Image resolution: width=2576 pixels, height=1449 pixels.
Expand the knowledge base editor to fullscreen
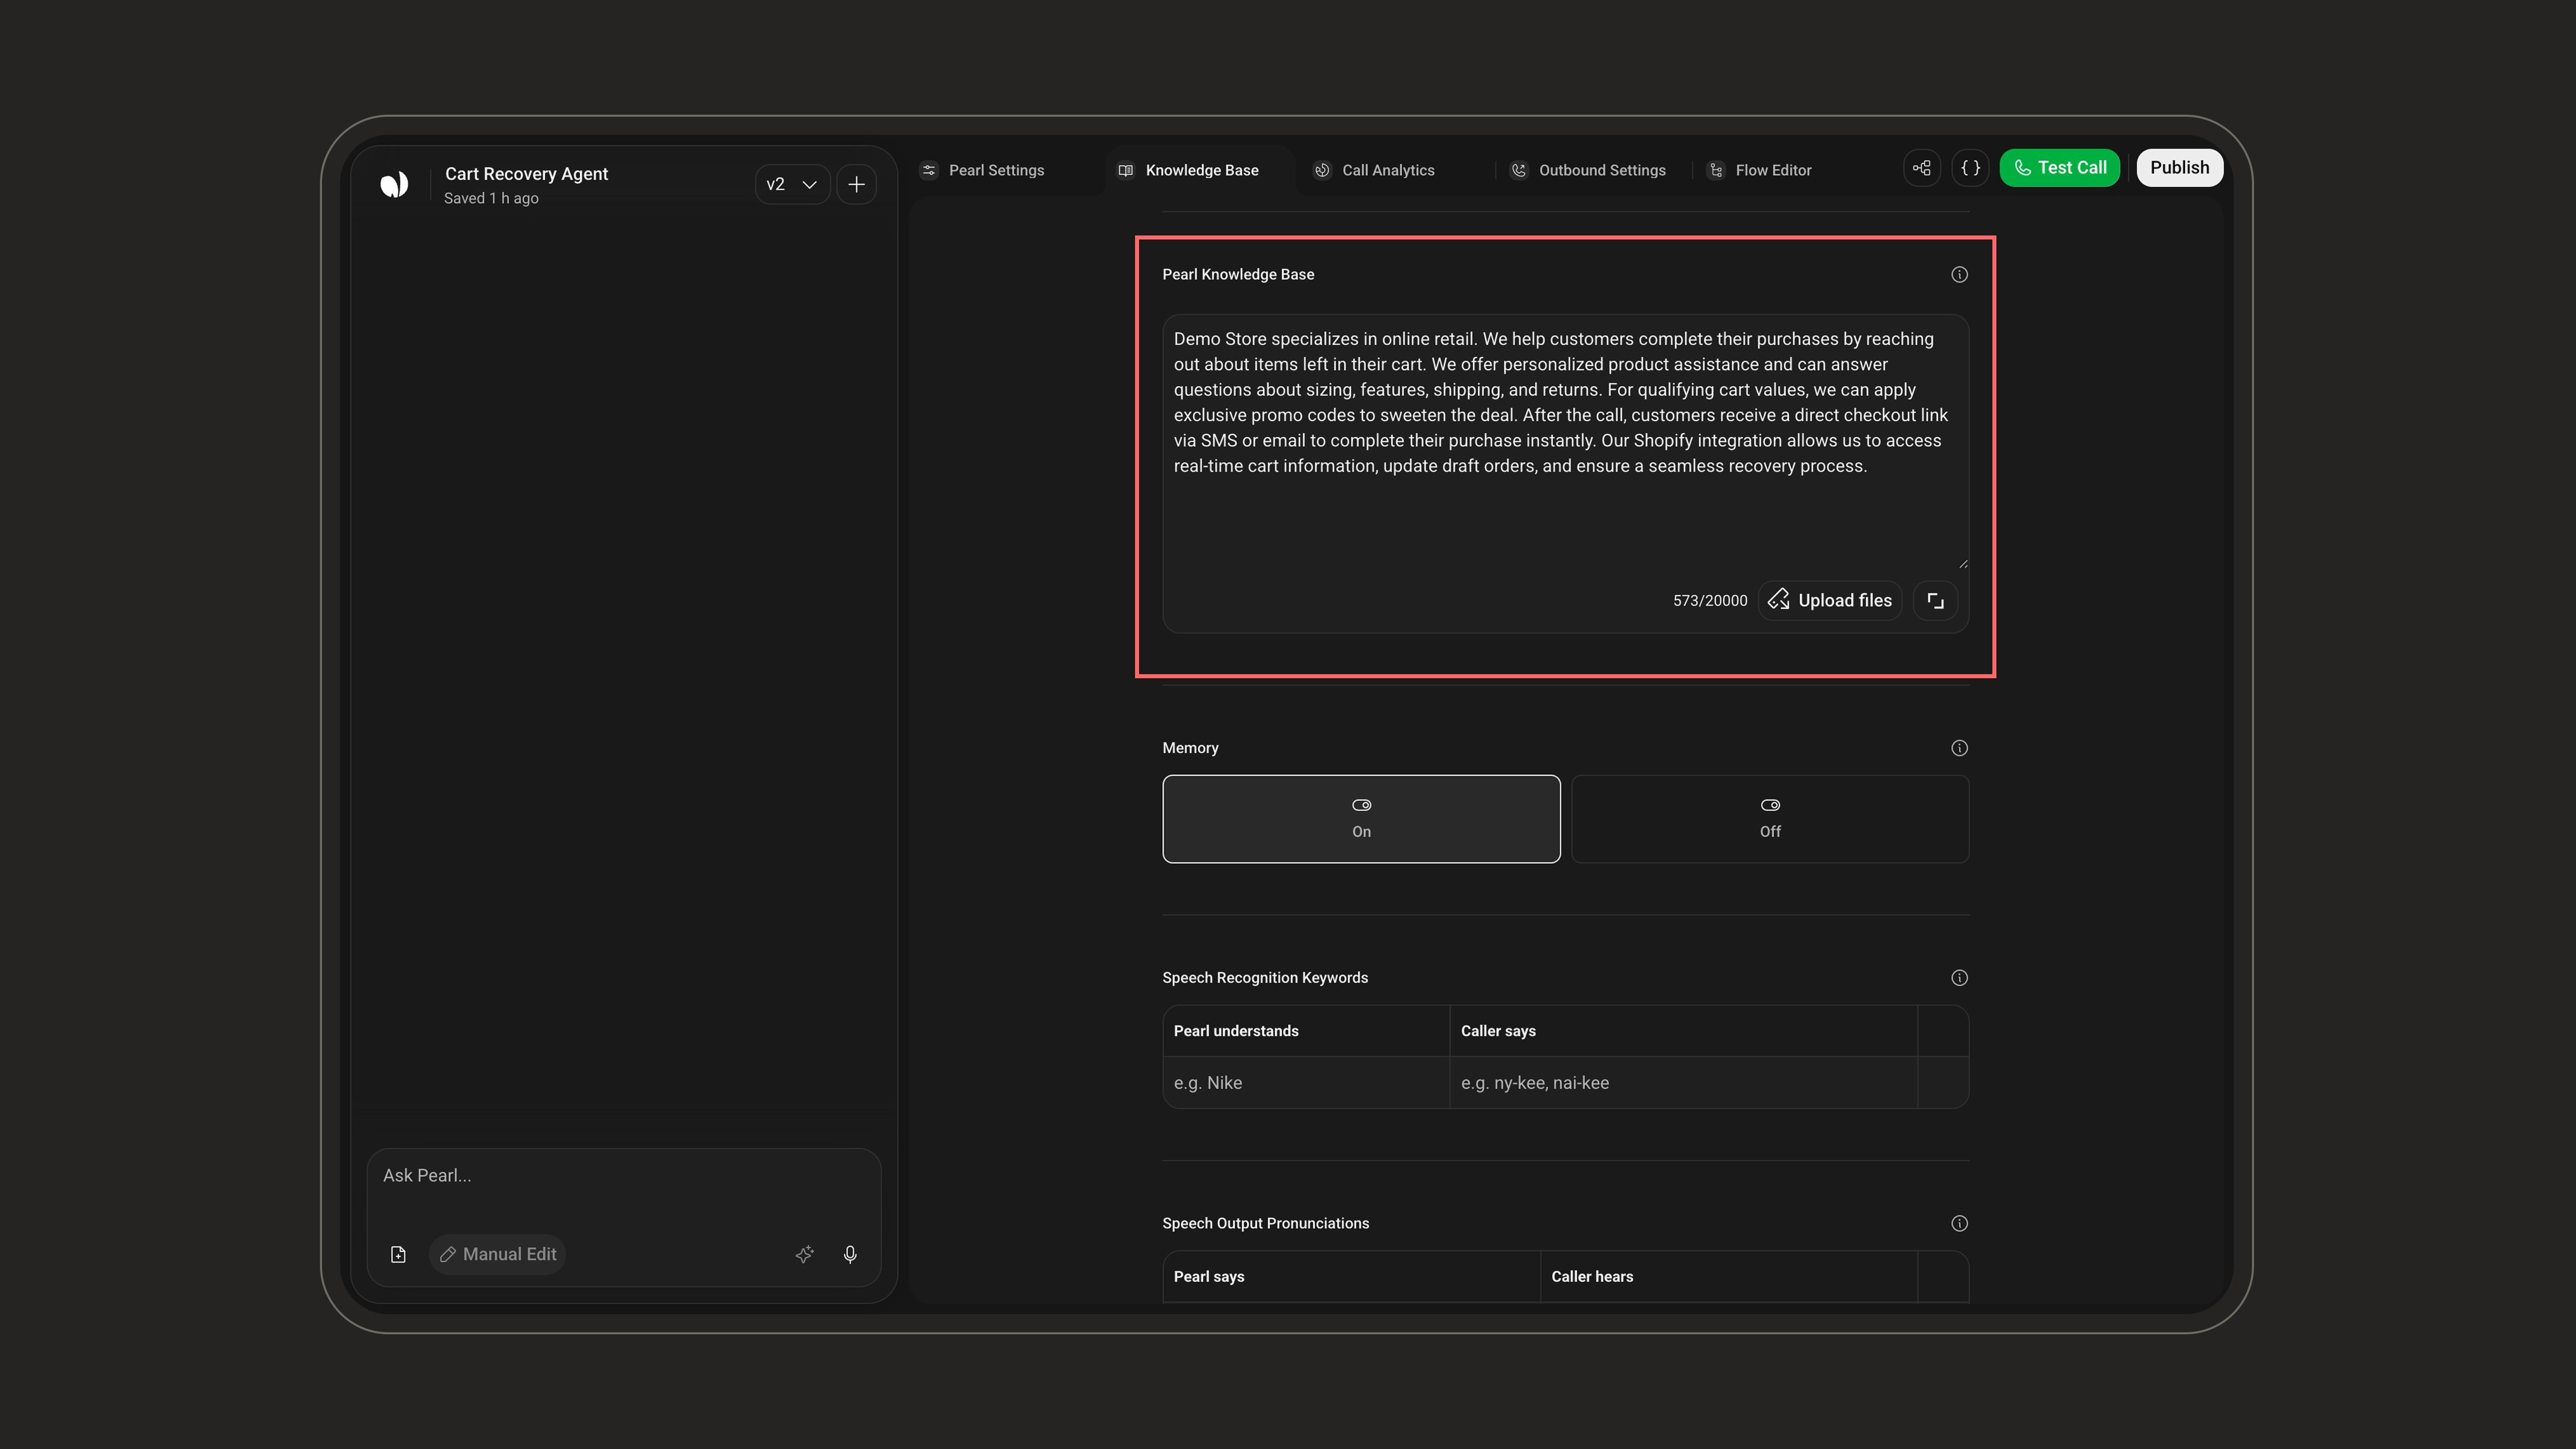click(1935, 601)
